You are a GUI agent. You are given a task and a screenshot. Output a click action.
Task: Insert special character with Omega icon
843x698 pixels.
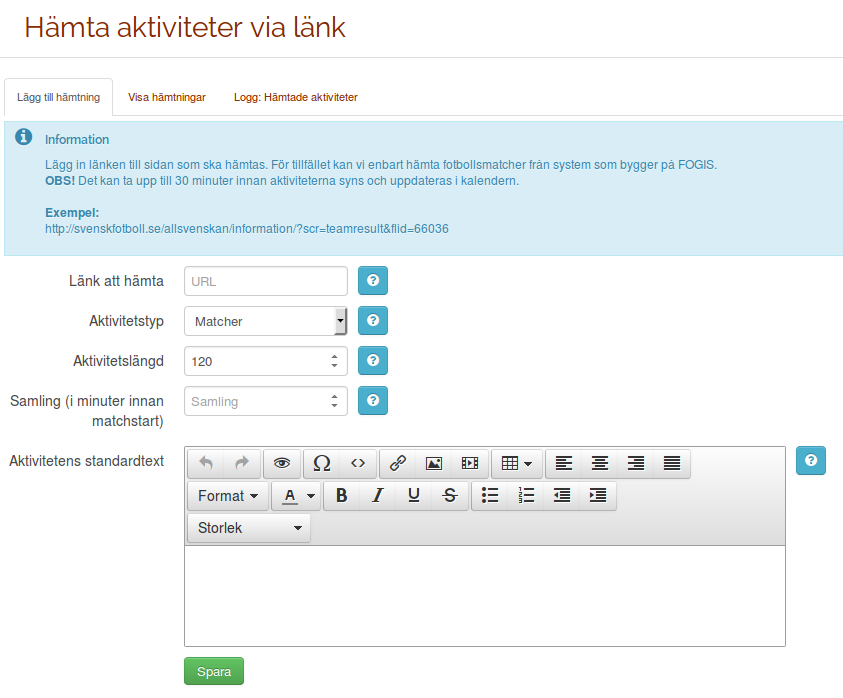pyautogui.click(x=321, y=464)
